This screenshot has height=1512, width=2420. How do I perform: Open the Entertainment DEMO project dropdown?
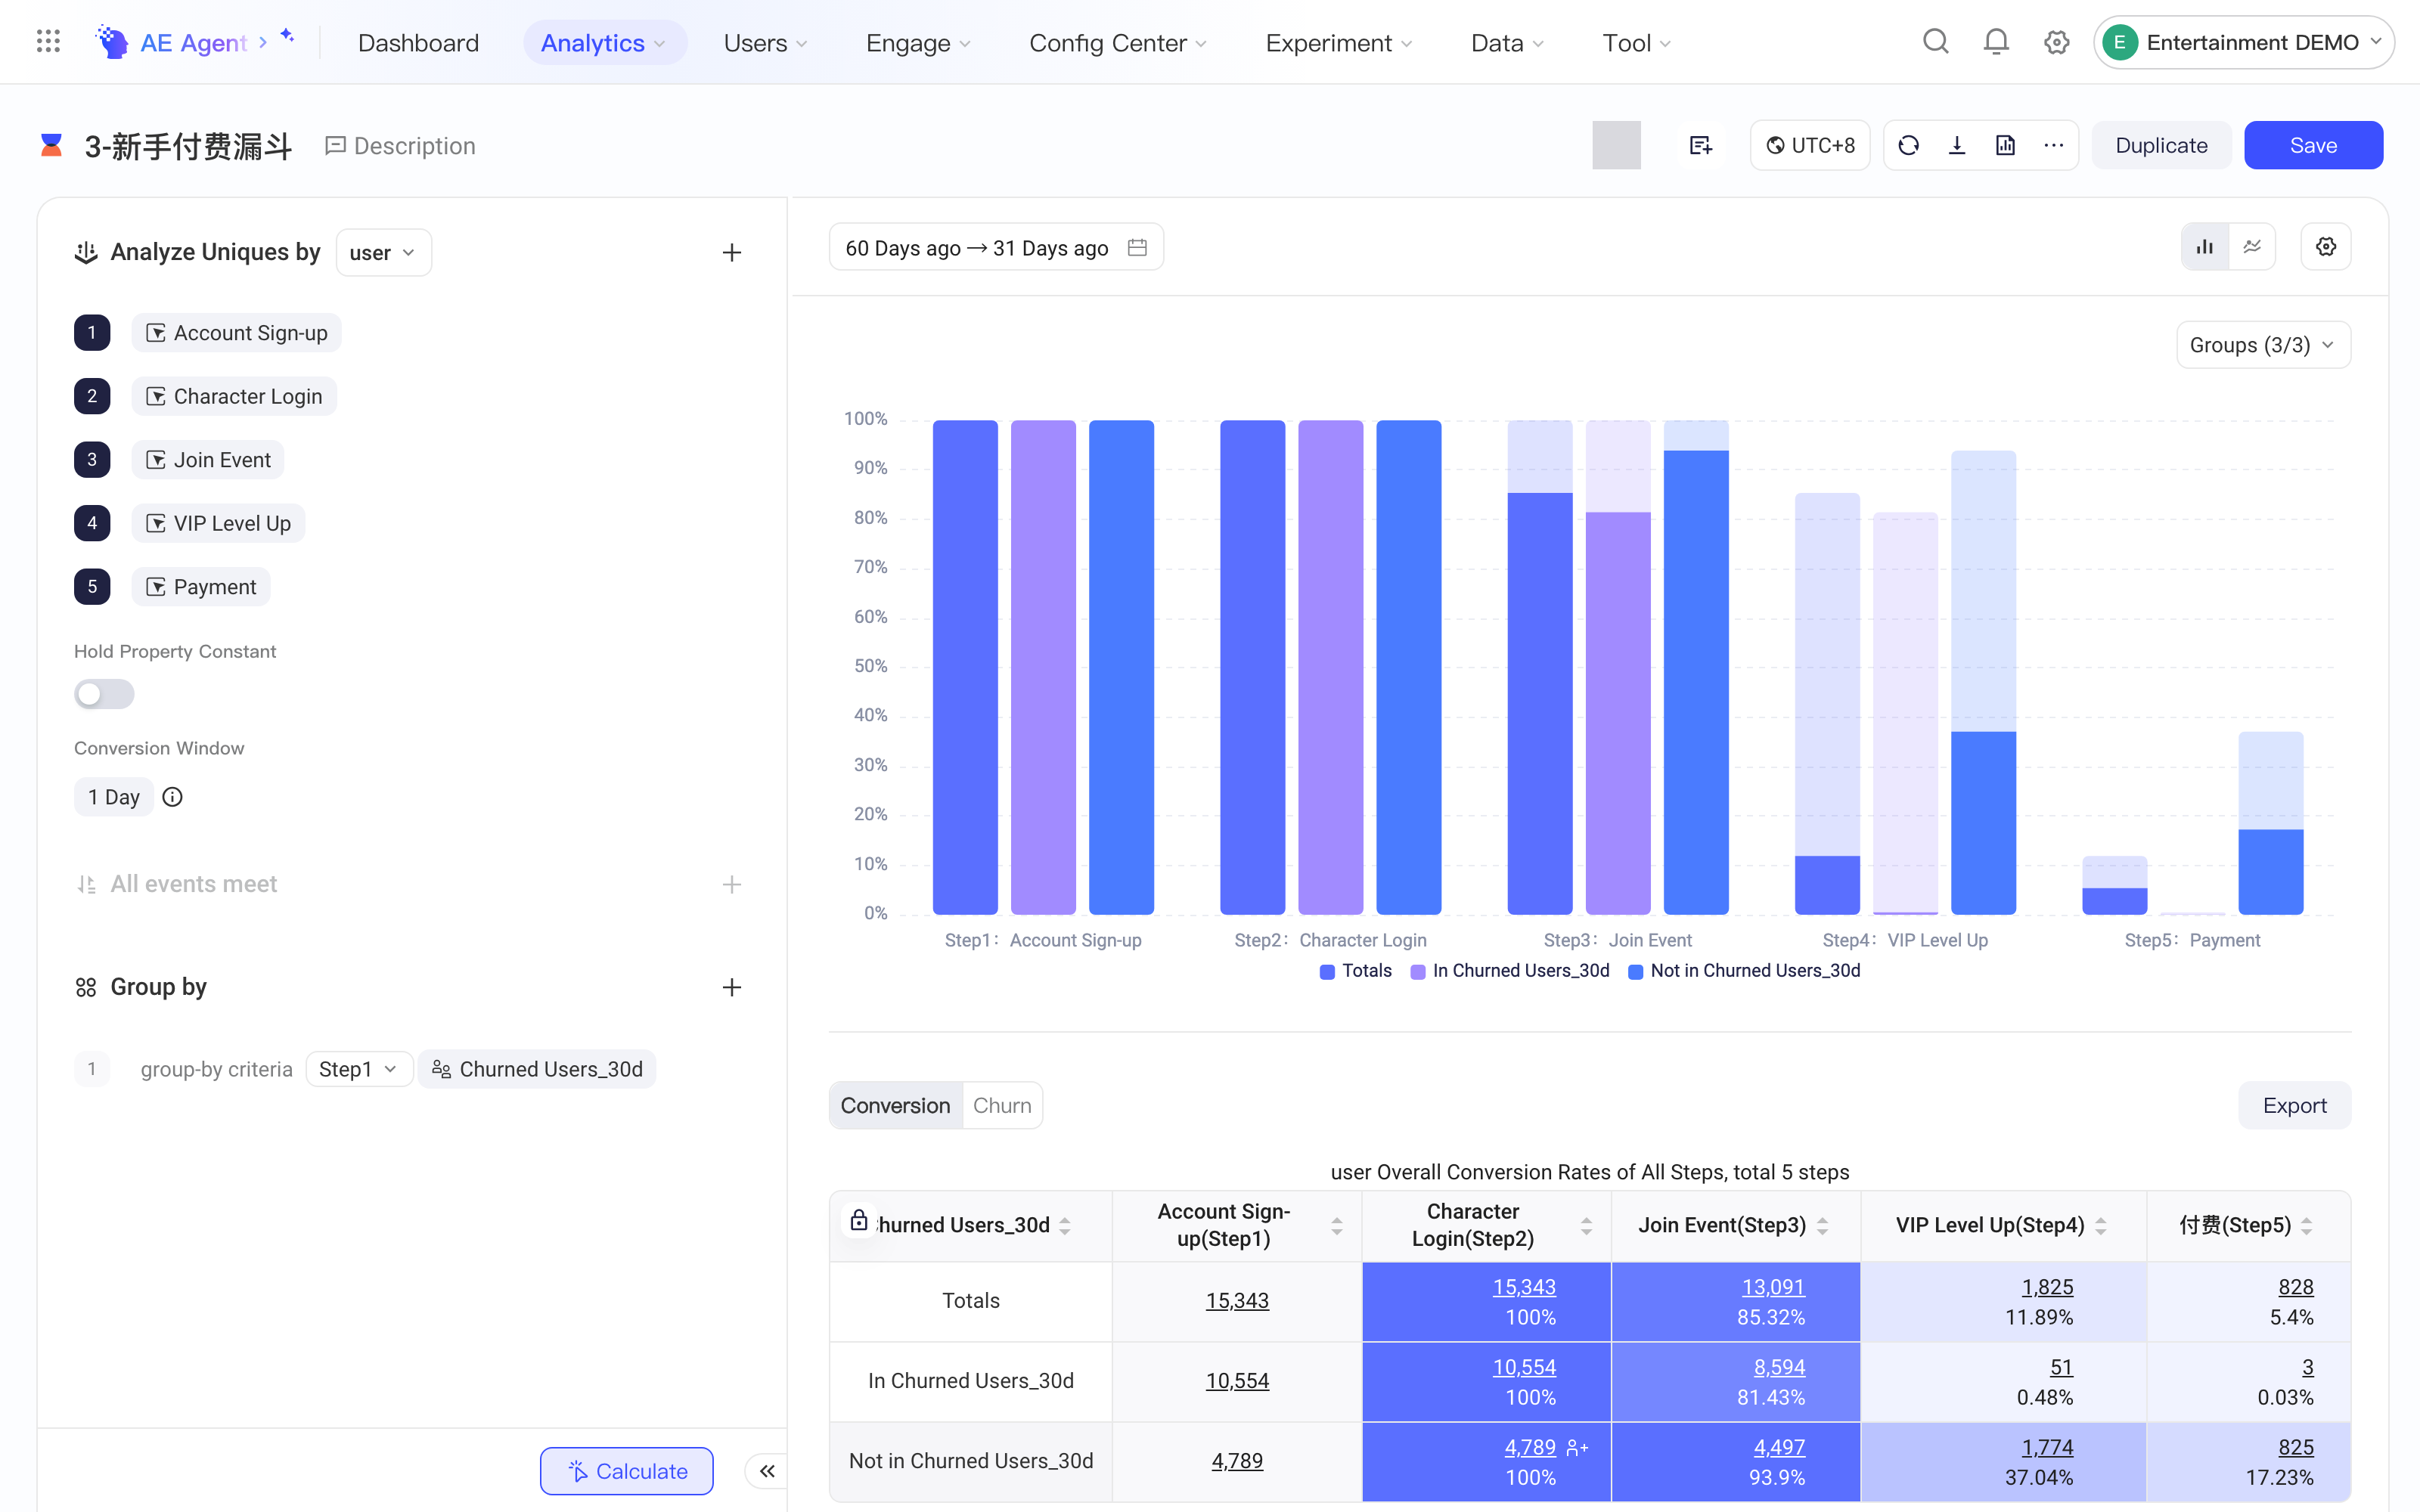(x=2243, y=42)
